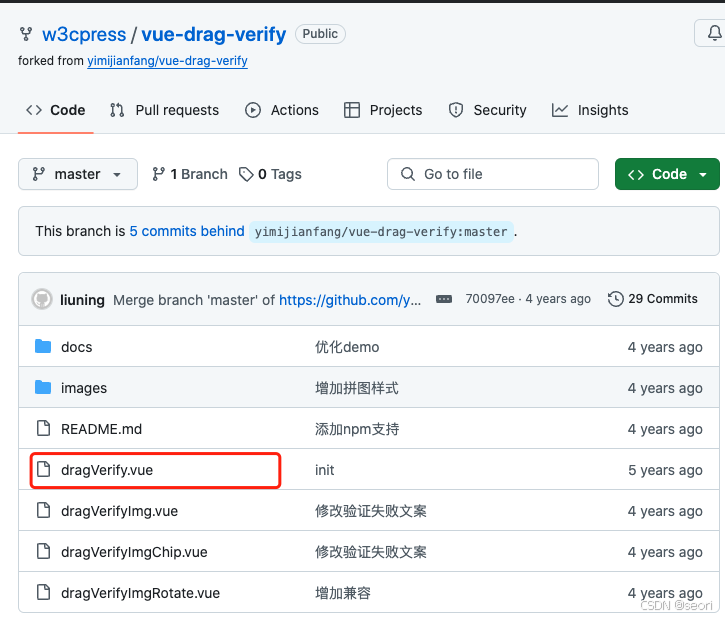Viewport: 725px width, 618px height.
Task: Open the 添加npm支持 commit message
Action: 357,429
